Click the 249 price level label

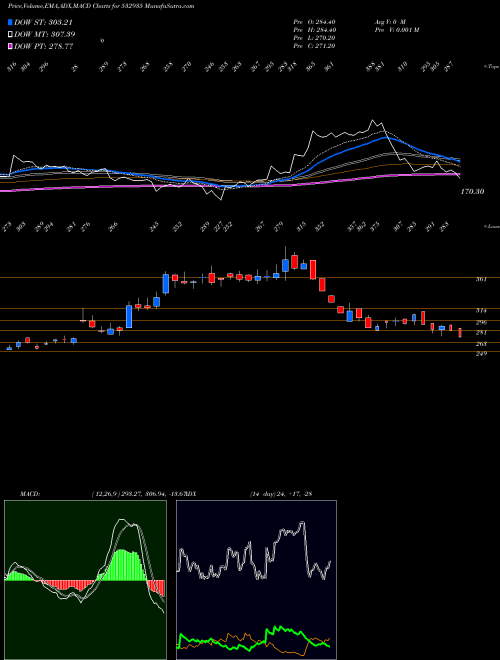point(482,354)
